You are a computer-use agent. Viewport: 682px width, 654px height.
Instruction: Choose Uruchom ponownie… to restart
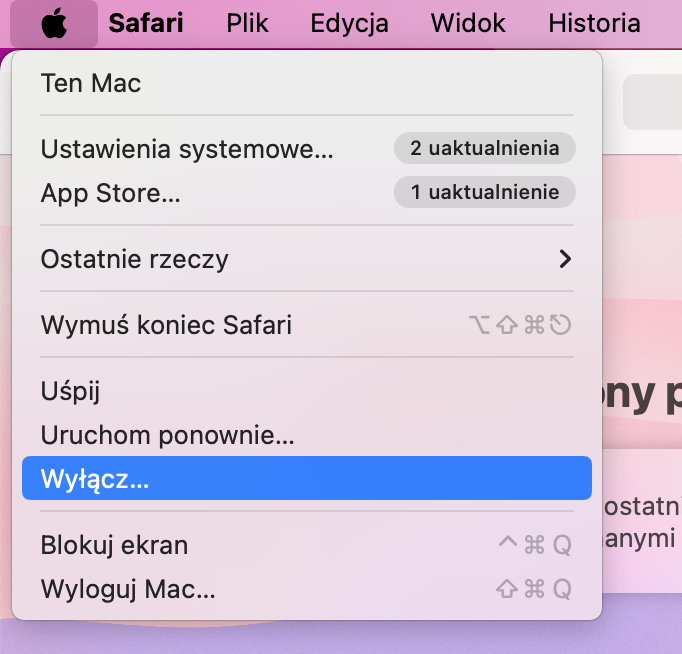click(x=307, y=435)
